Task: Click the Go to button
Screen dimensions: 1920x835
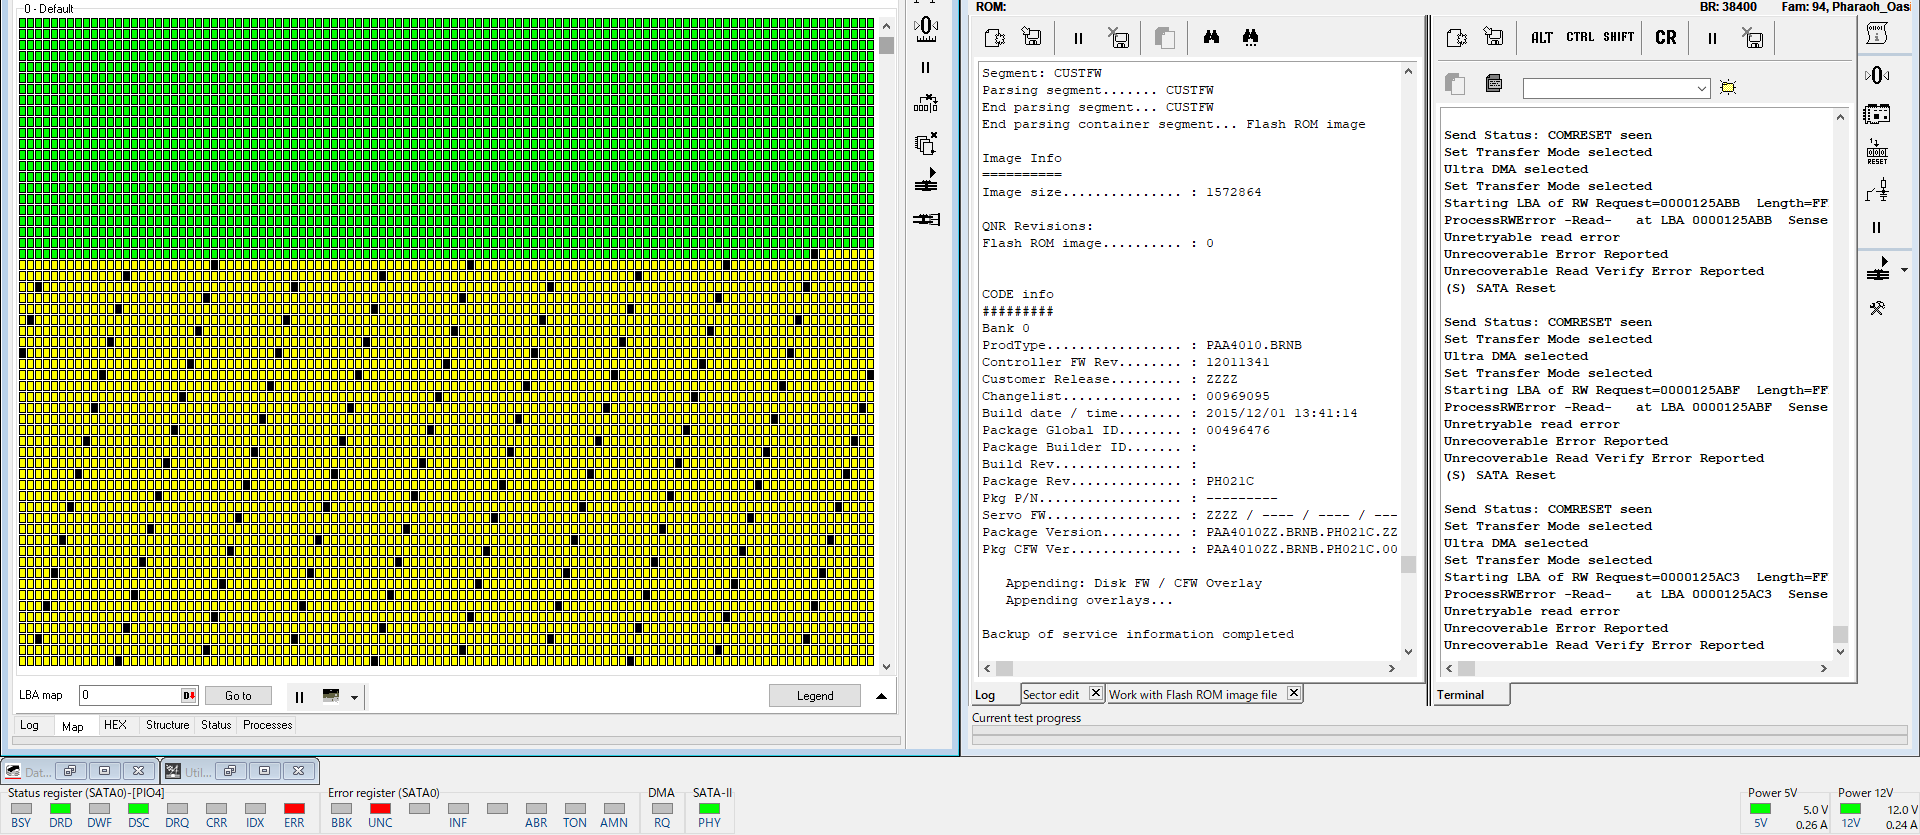Action: coord(238,696)
